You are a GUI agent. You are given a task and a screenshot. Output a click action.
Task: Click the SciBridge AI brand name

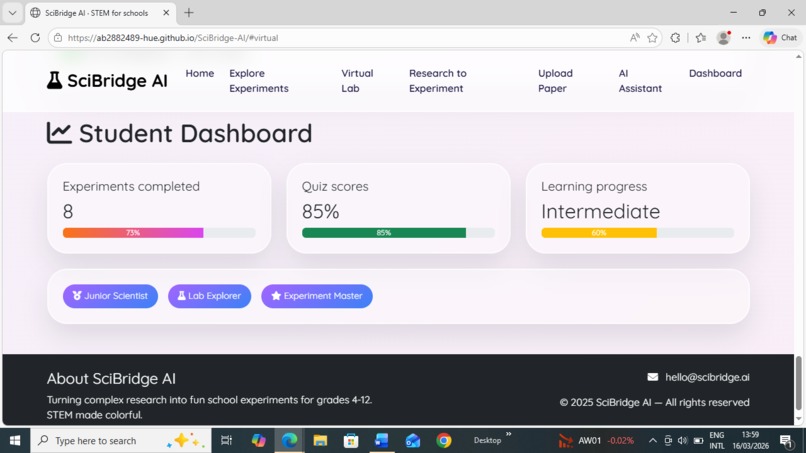point(117,81)
